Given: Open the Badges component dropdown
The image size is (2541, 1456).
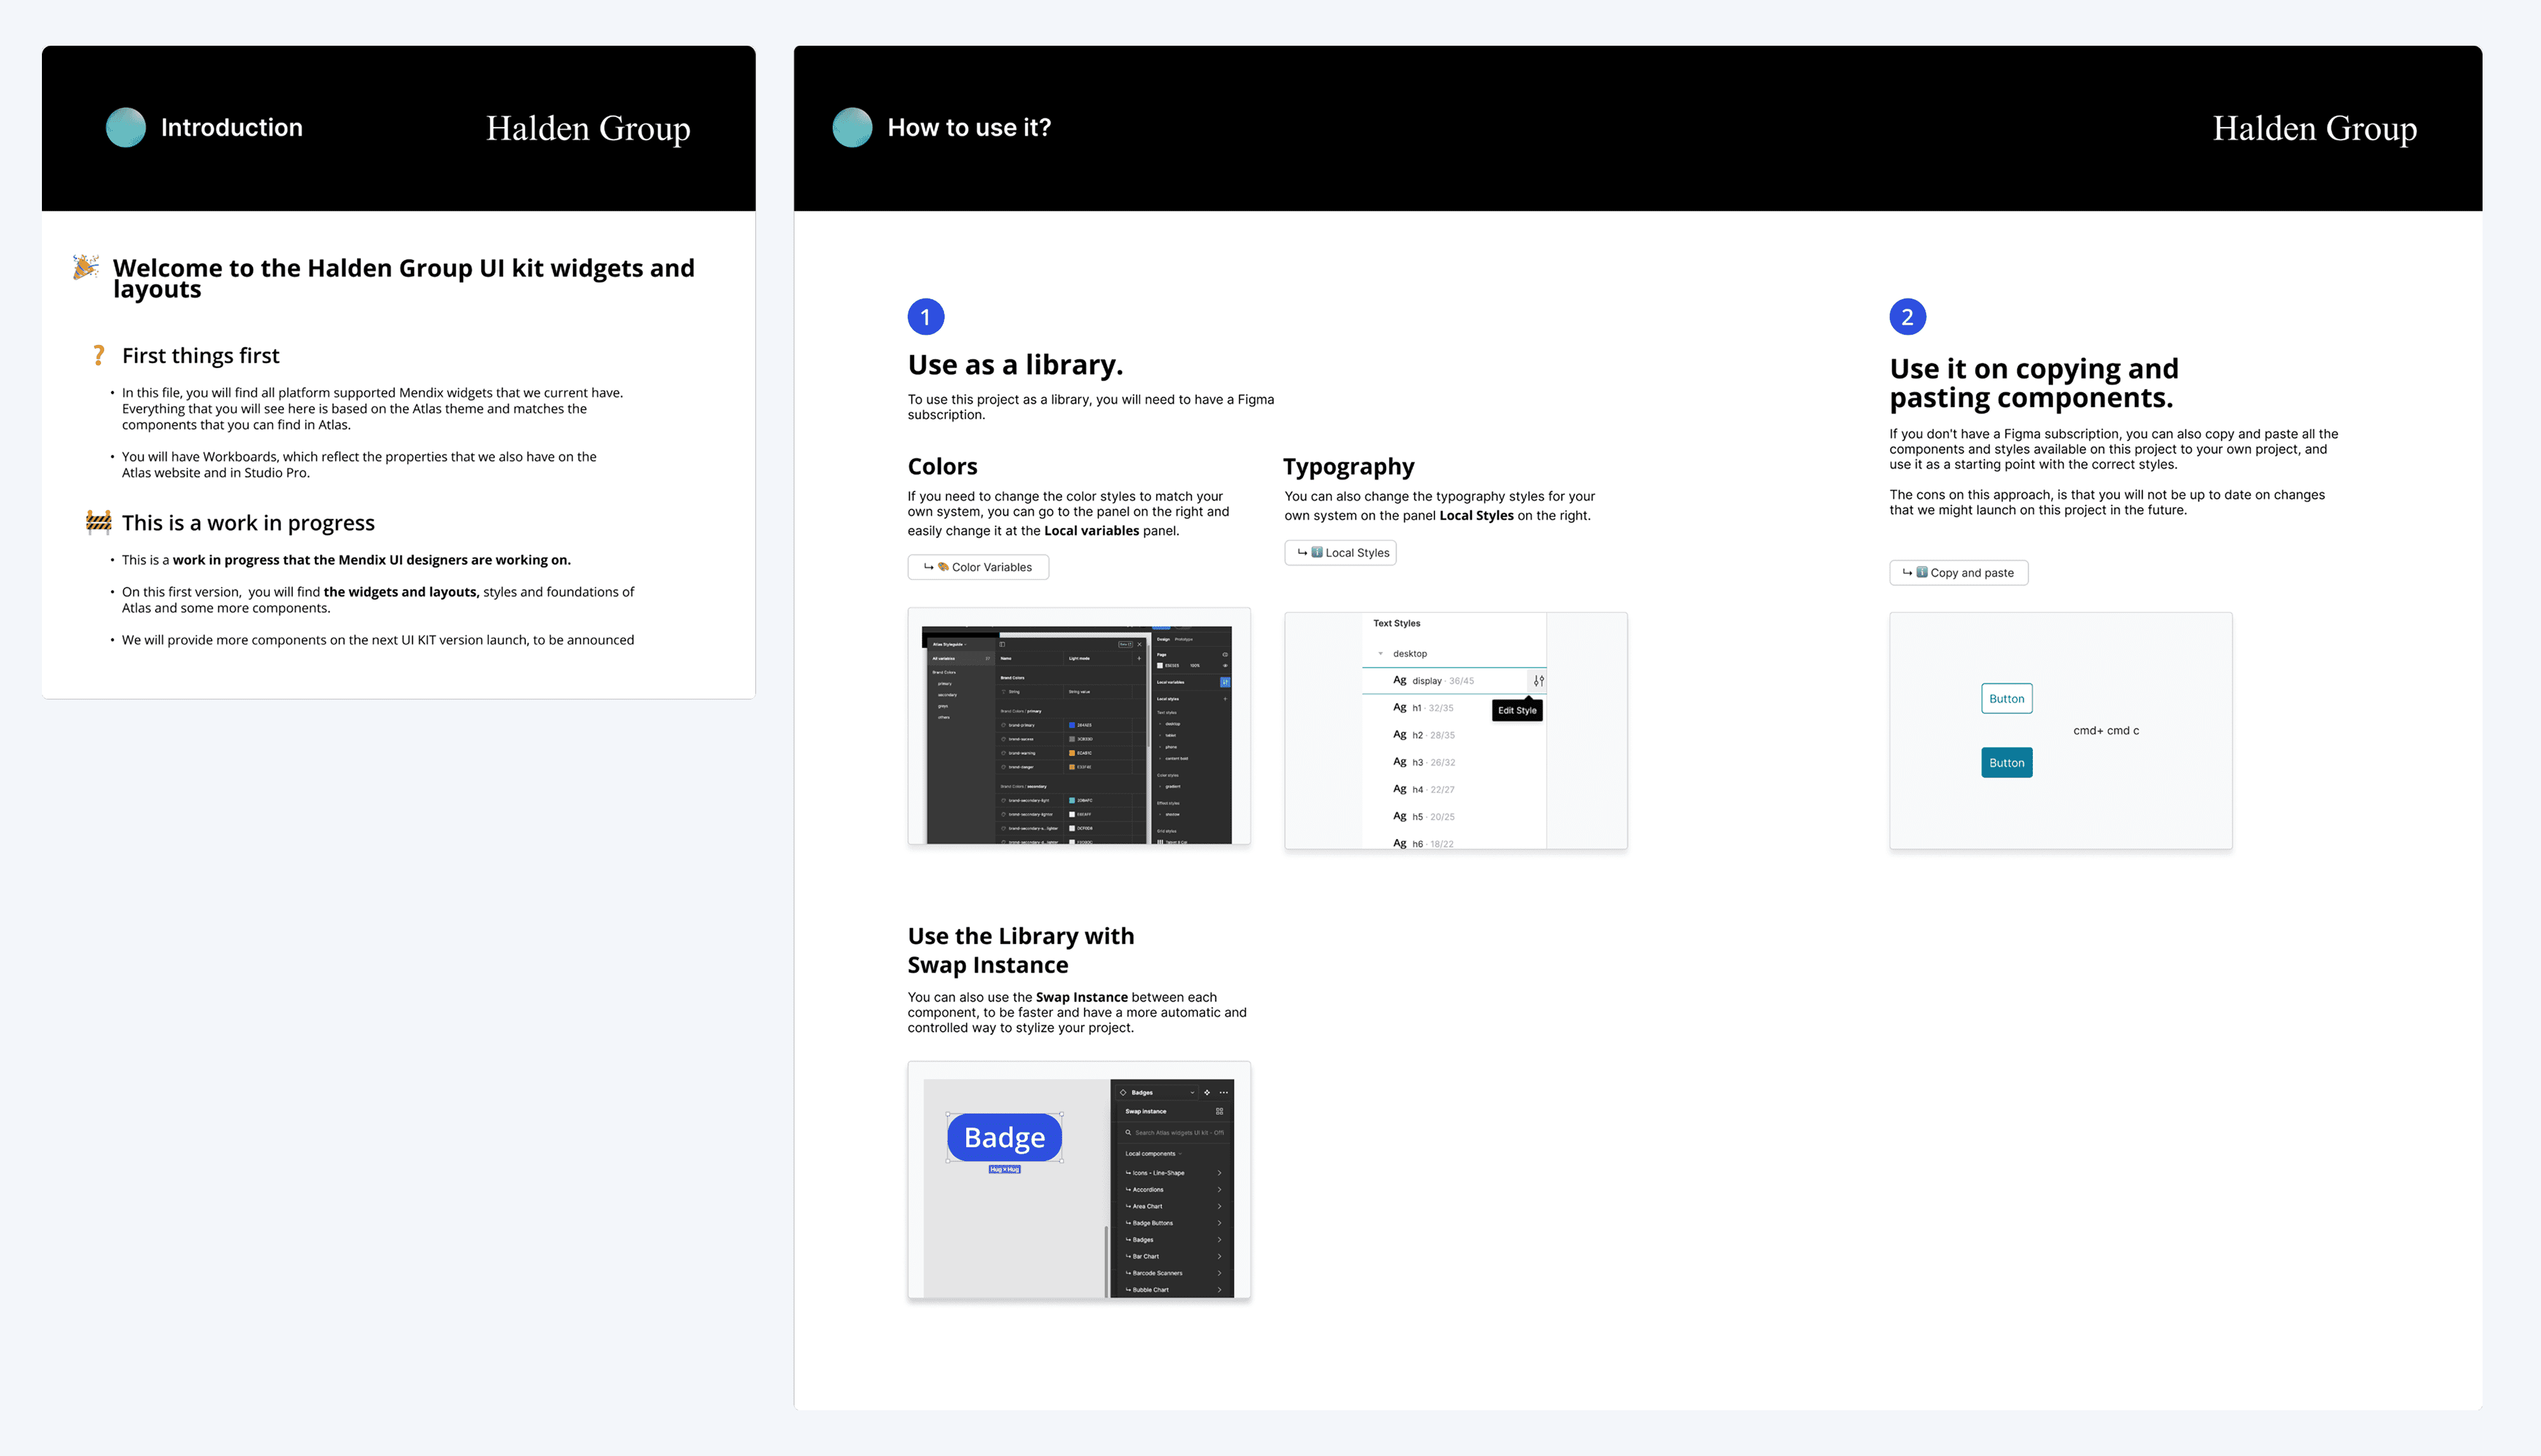Looking at the screenshot, I should click(1157, 1093).
